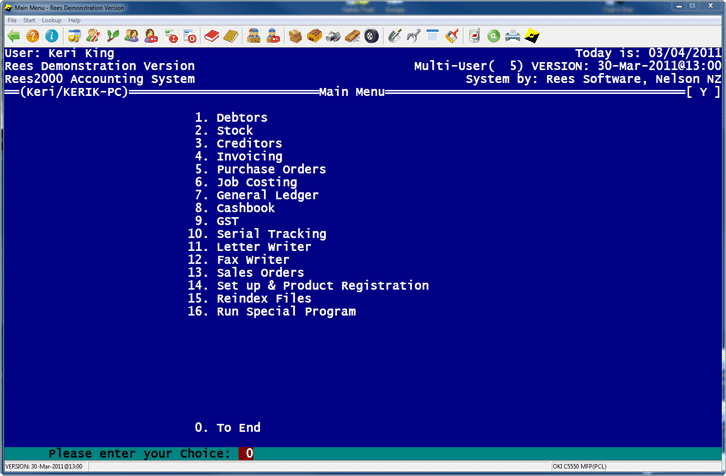Viewport: 726px width, 476px height.
Task: Click the calendar icon in toolbar
Action: click(x=433, y=36)
